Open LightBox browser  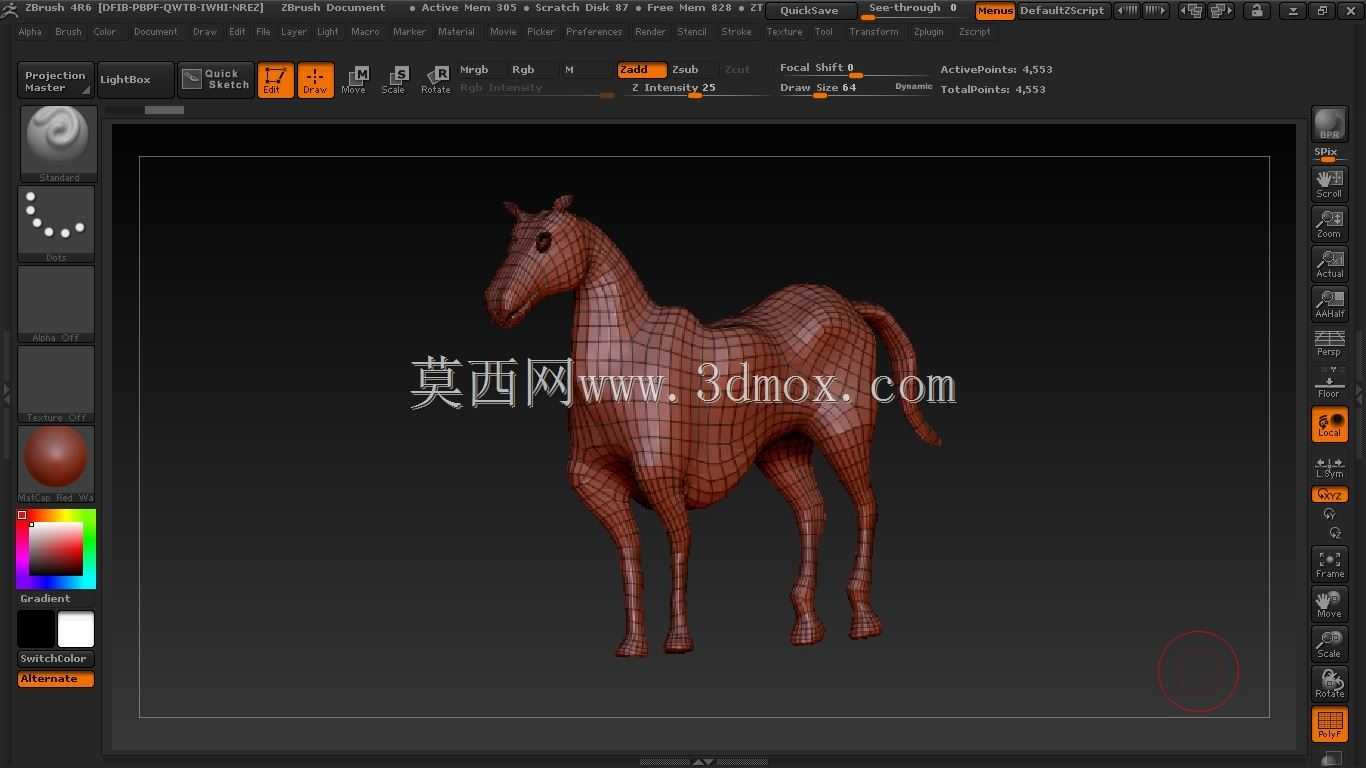point(135,80)
